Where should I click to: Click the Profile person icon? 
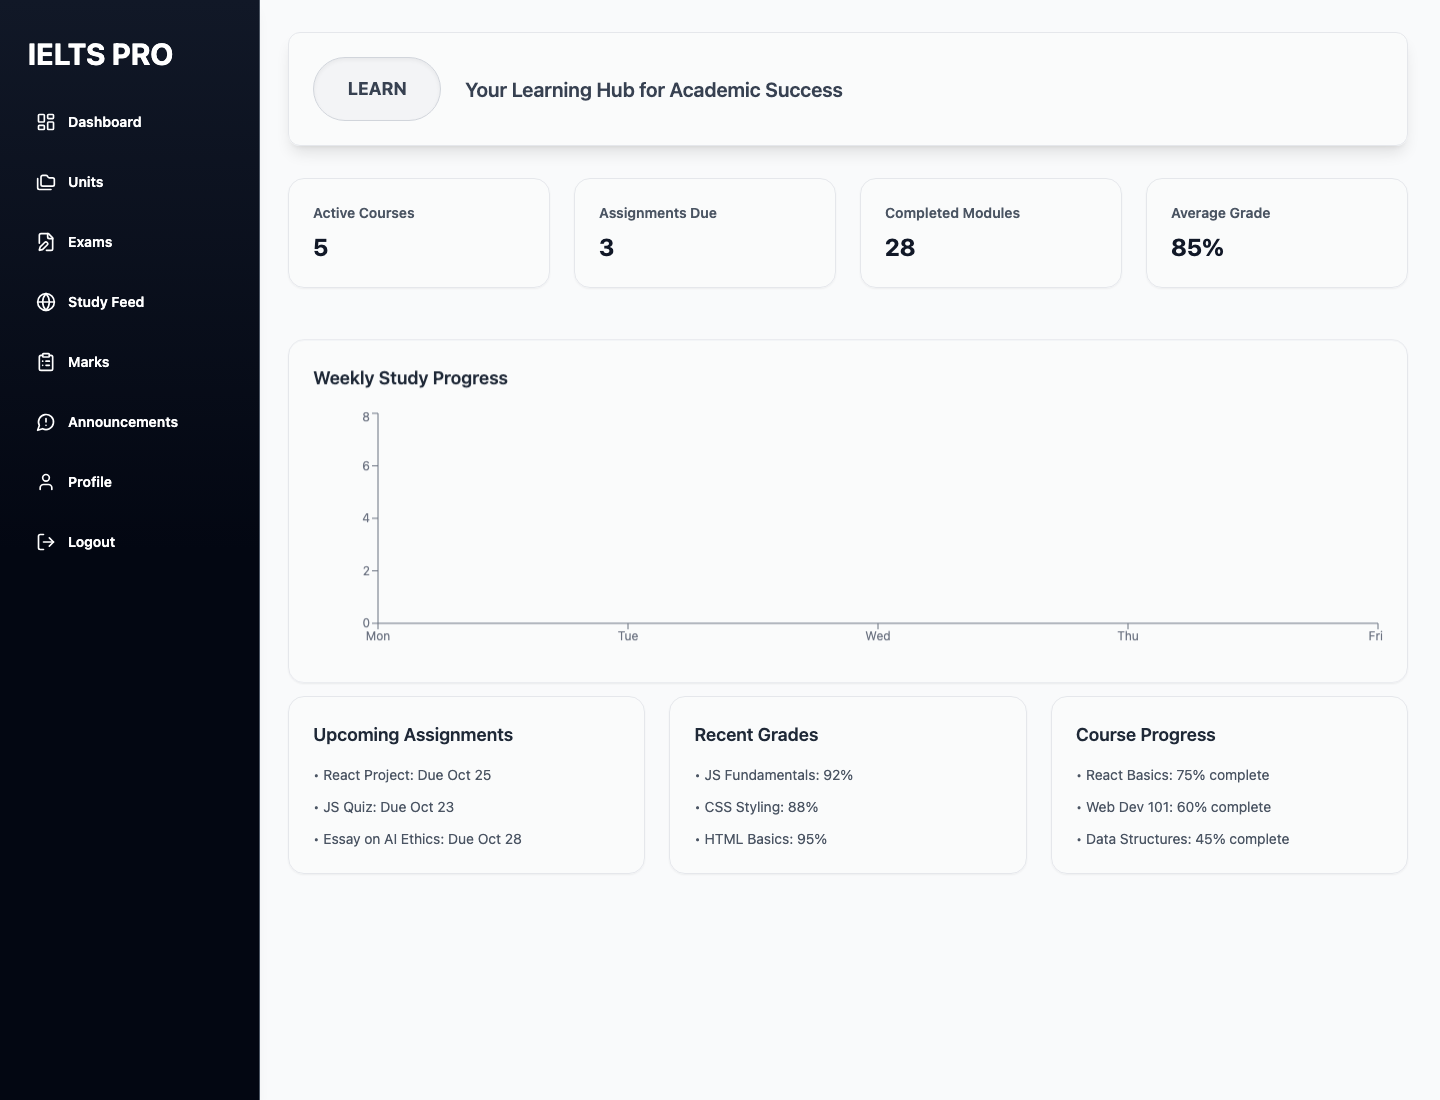coord(46,482)
